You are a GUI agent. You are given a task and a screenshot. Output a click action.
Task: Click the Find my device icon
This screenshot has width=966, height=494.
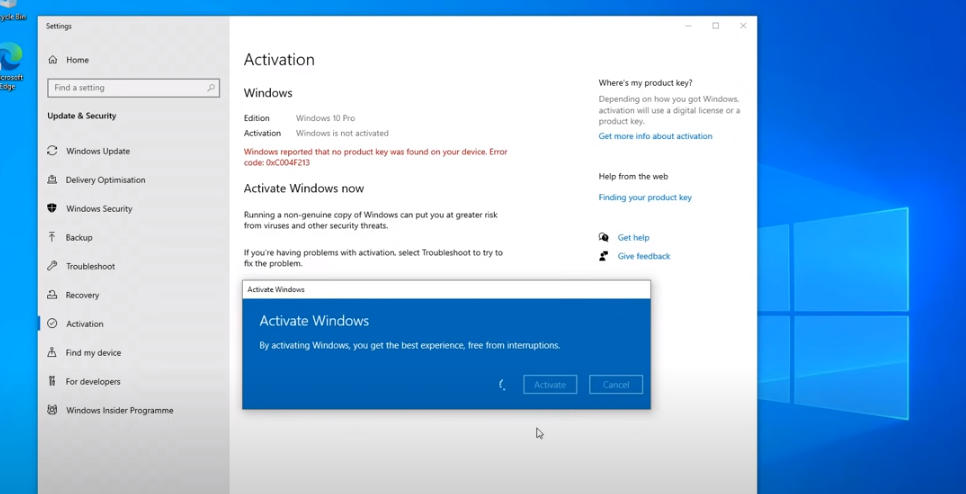52,353
